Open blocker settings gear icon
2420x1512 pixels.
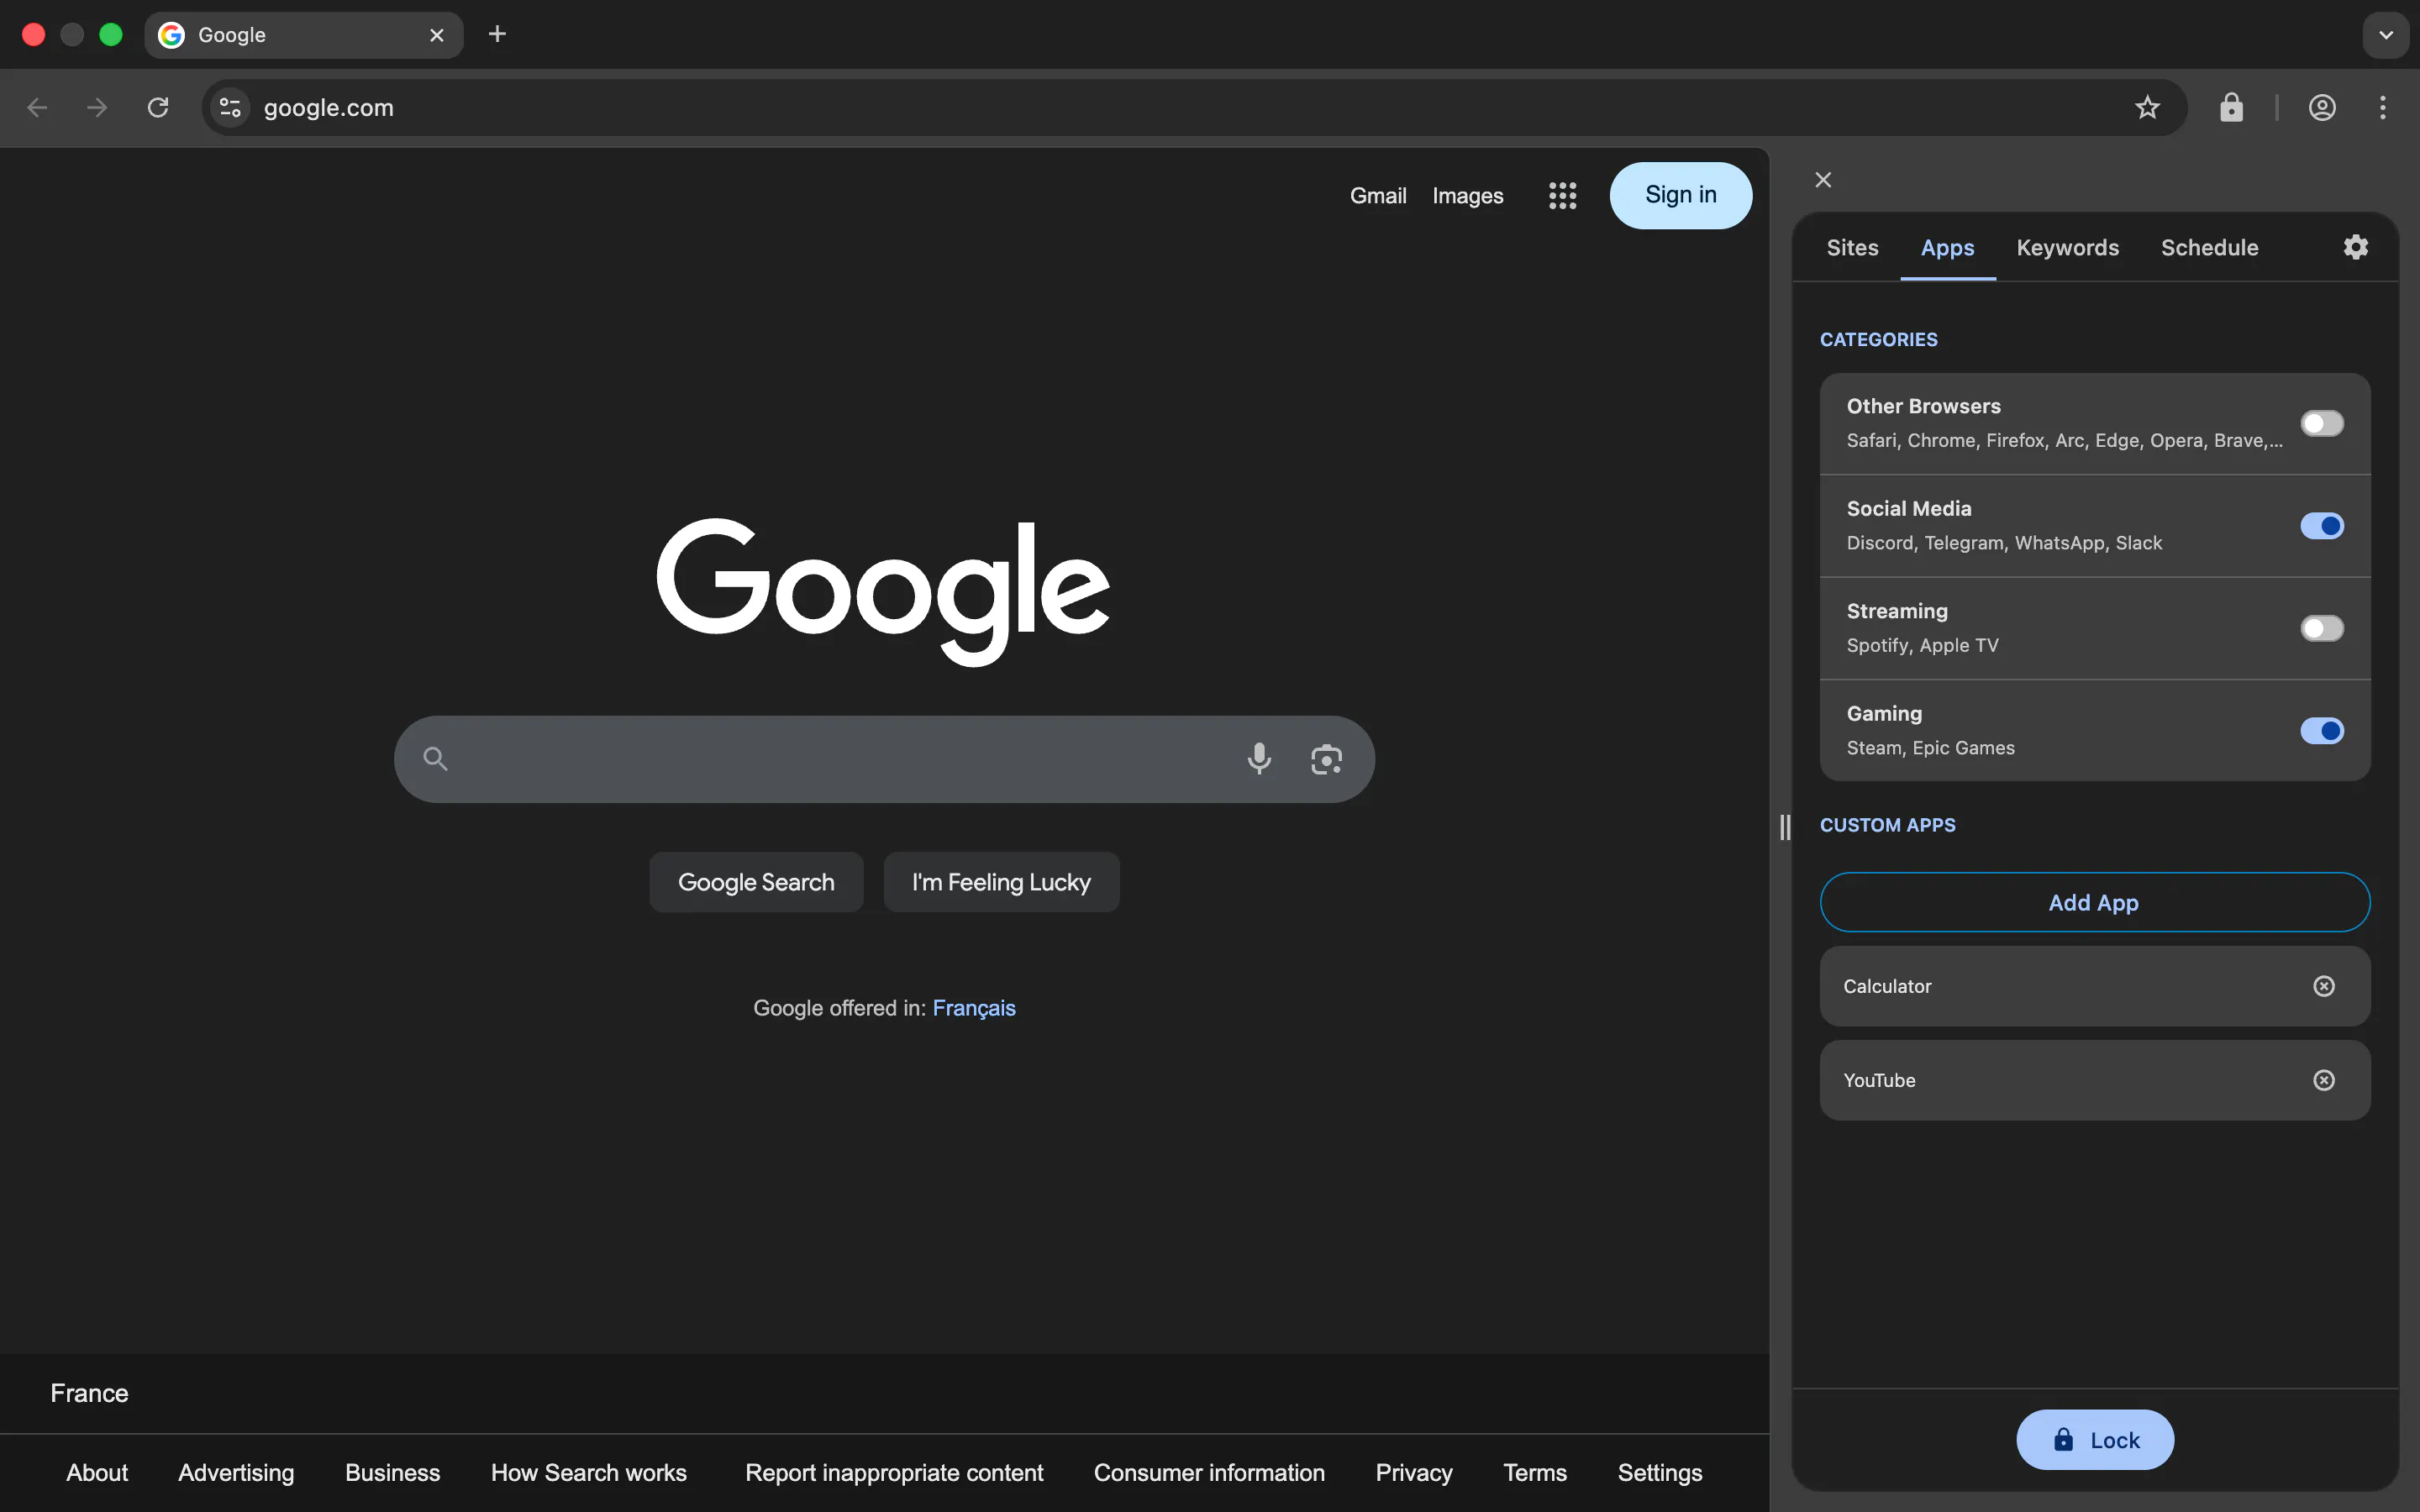pos(2355,247)
